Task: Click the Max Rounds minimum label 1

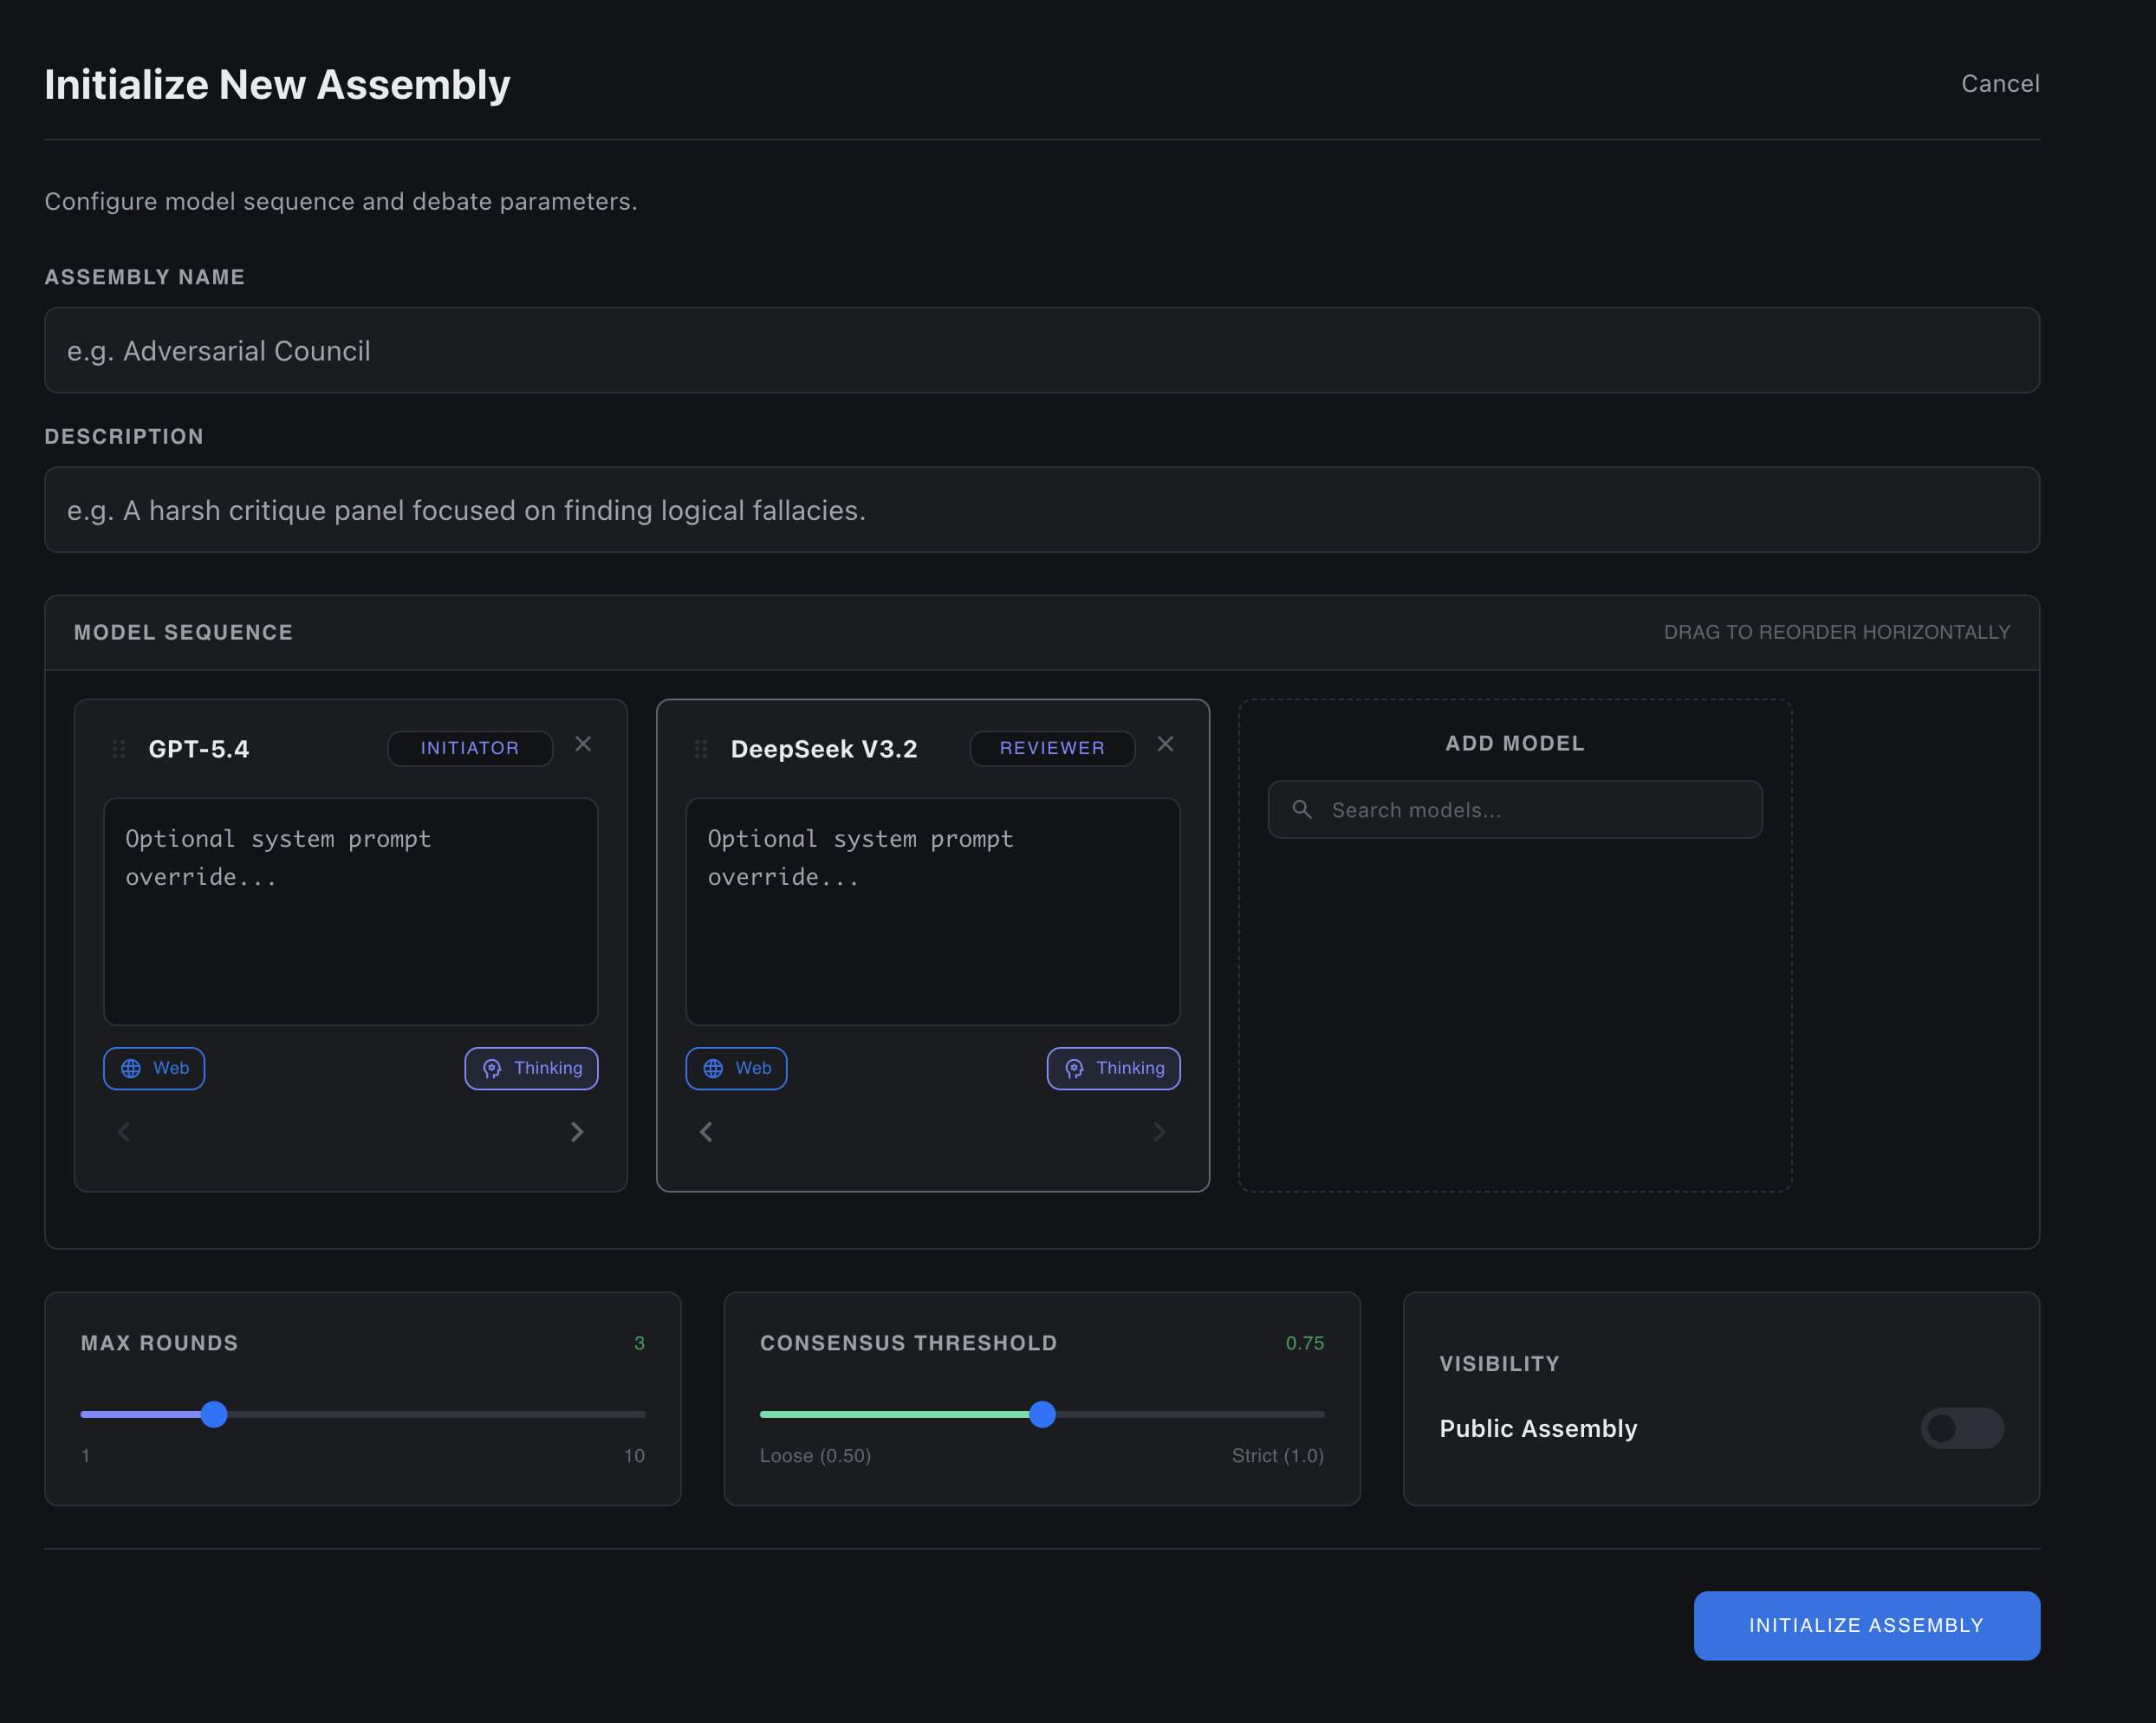Action: click(x=86, y=1456)
